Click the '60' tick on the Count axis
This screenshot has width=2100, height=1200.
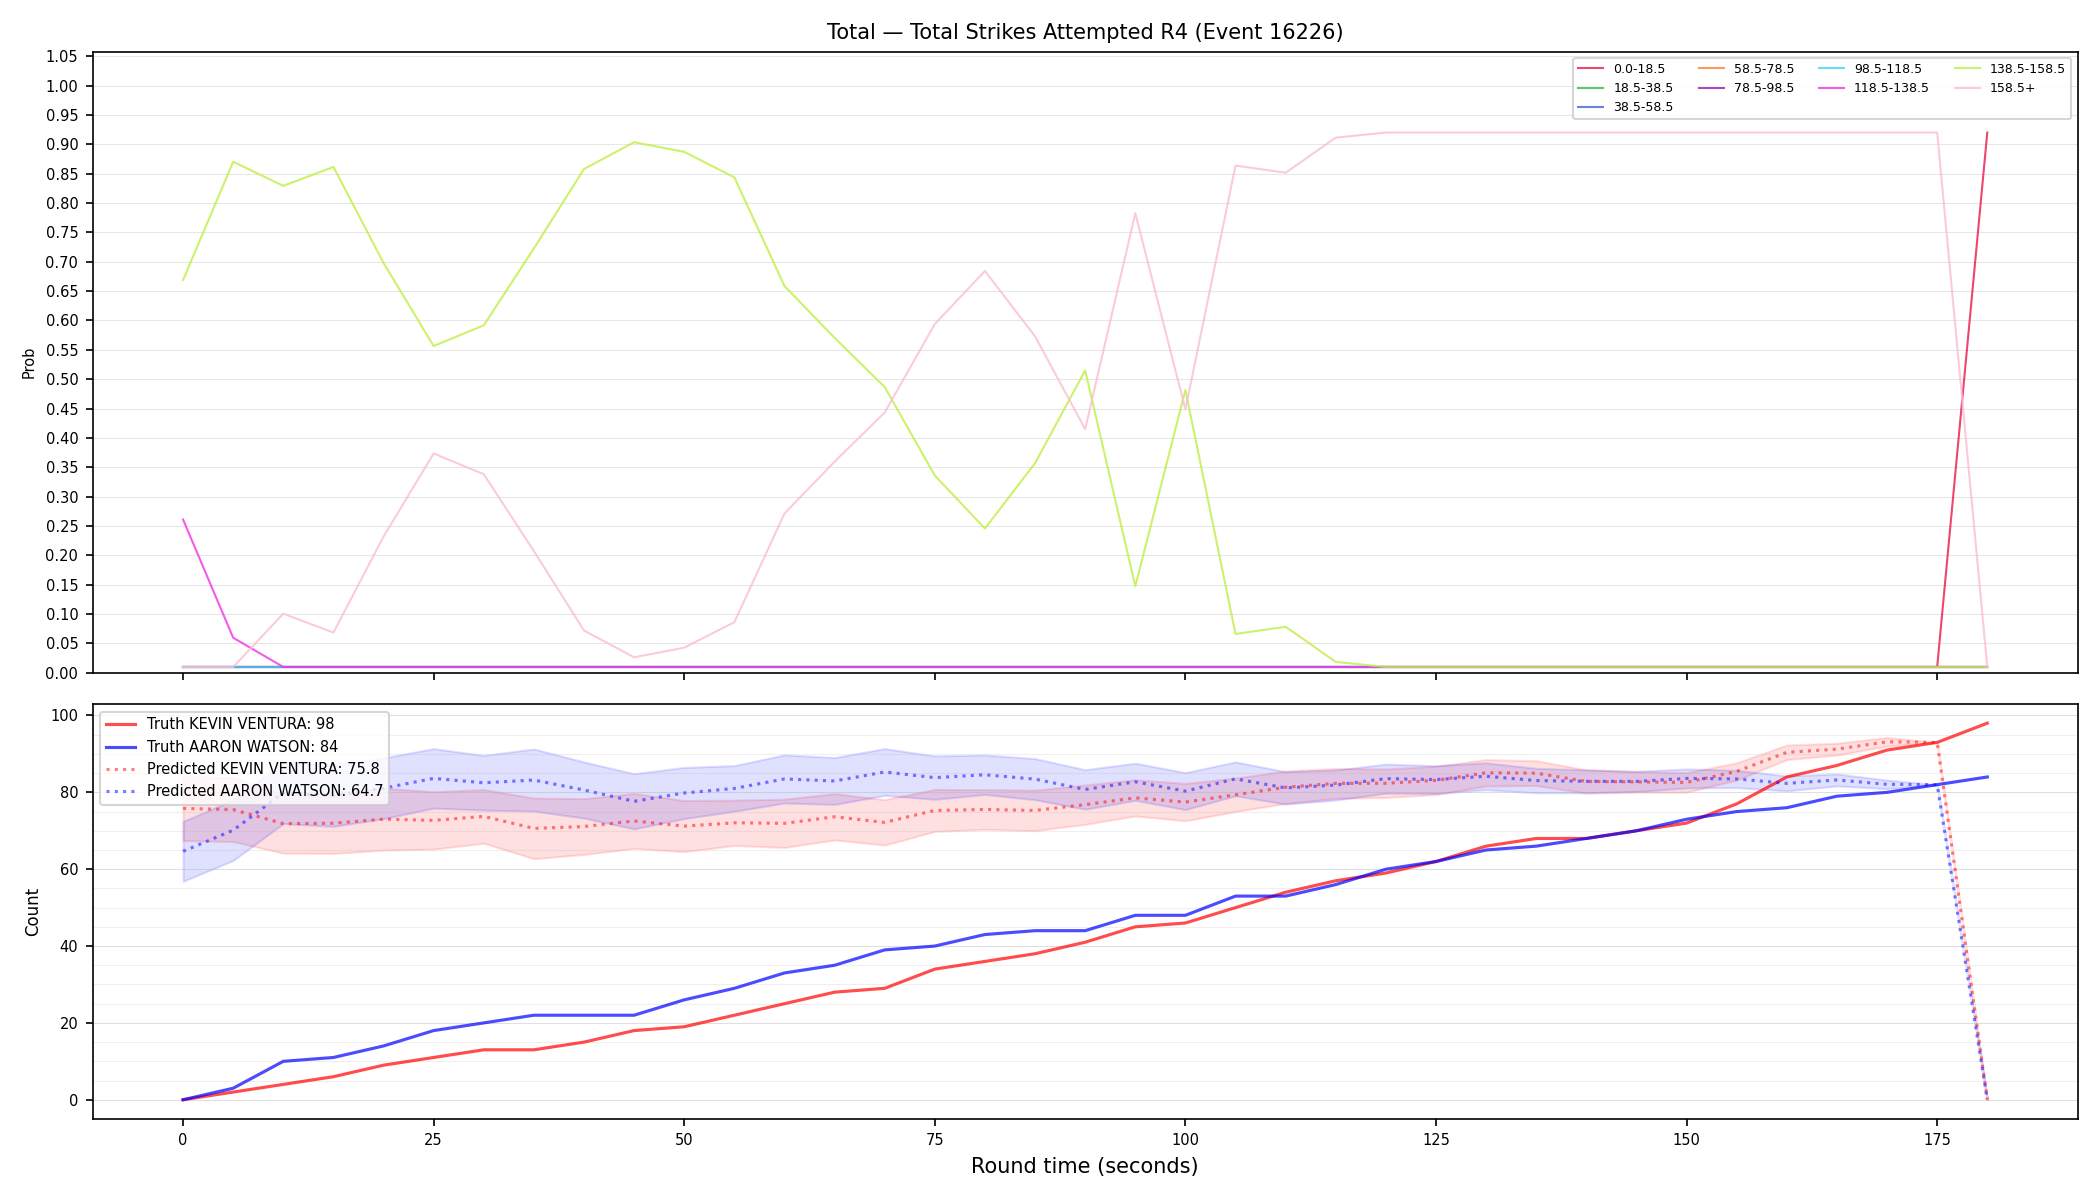pos(69,870)
